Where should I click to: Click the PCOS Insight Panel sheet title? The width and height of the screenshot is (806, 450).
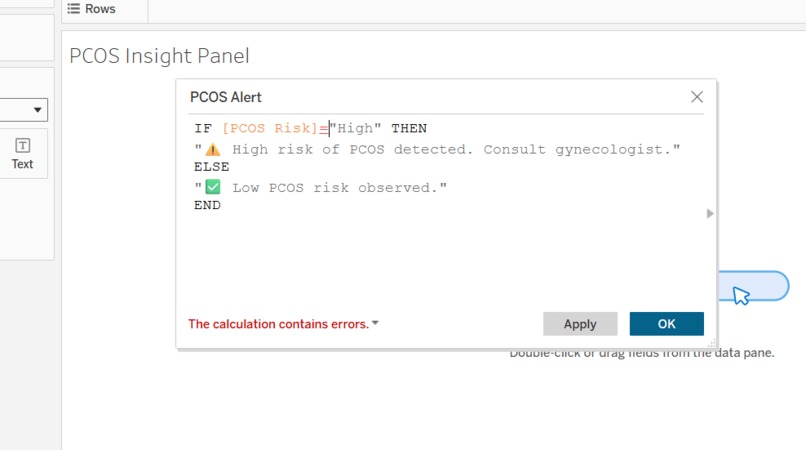[159, 56]
